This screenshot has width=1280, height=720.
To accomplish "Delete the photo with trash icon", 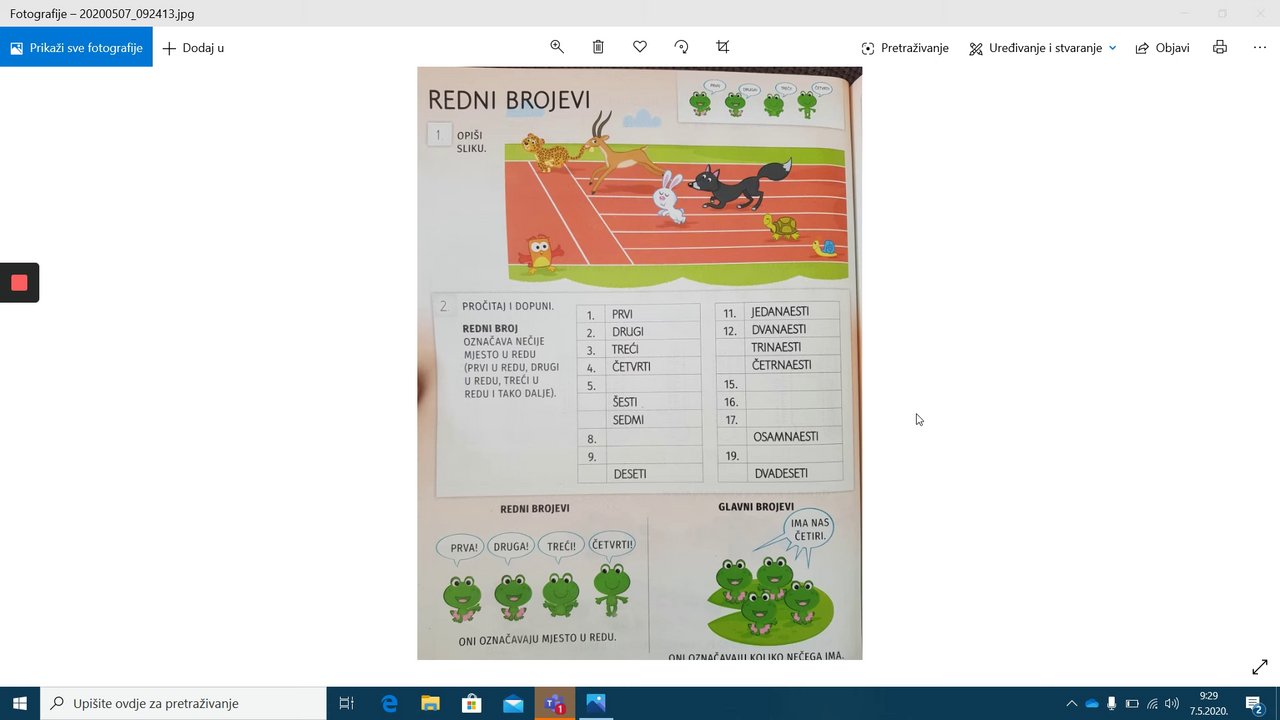I will 598,47.
